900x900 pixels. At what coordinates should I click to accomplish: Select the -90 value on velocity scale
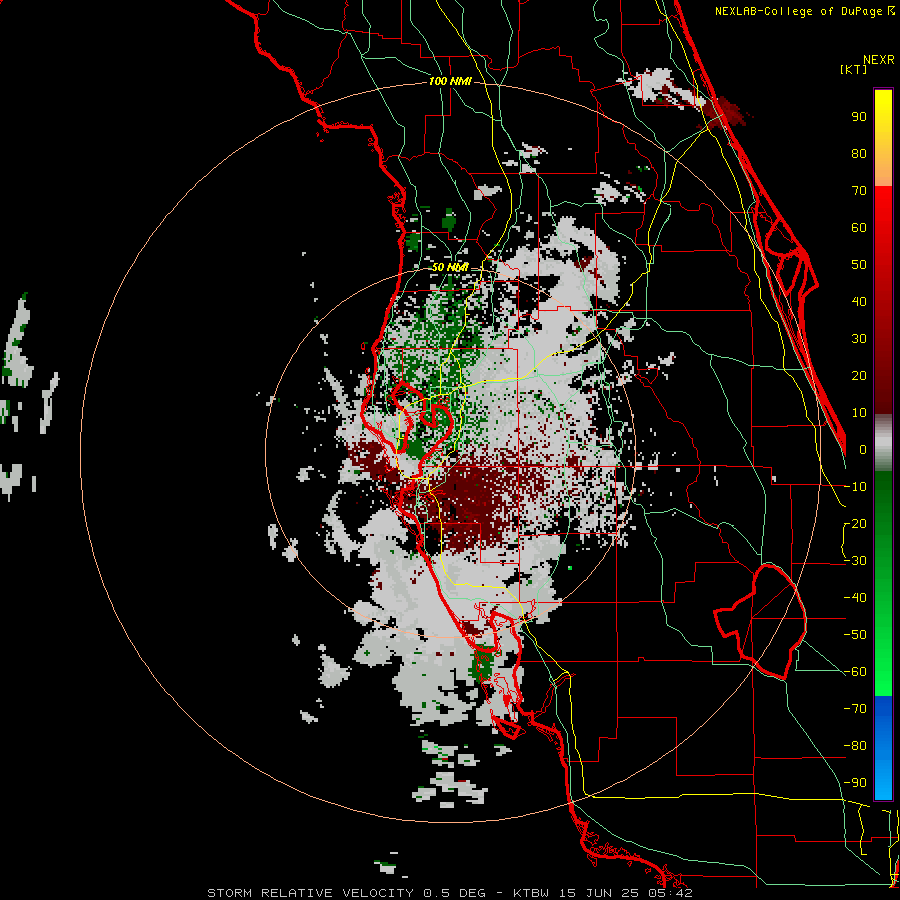855,783
